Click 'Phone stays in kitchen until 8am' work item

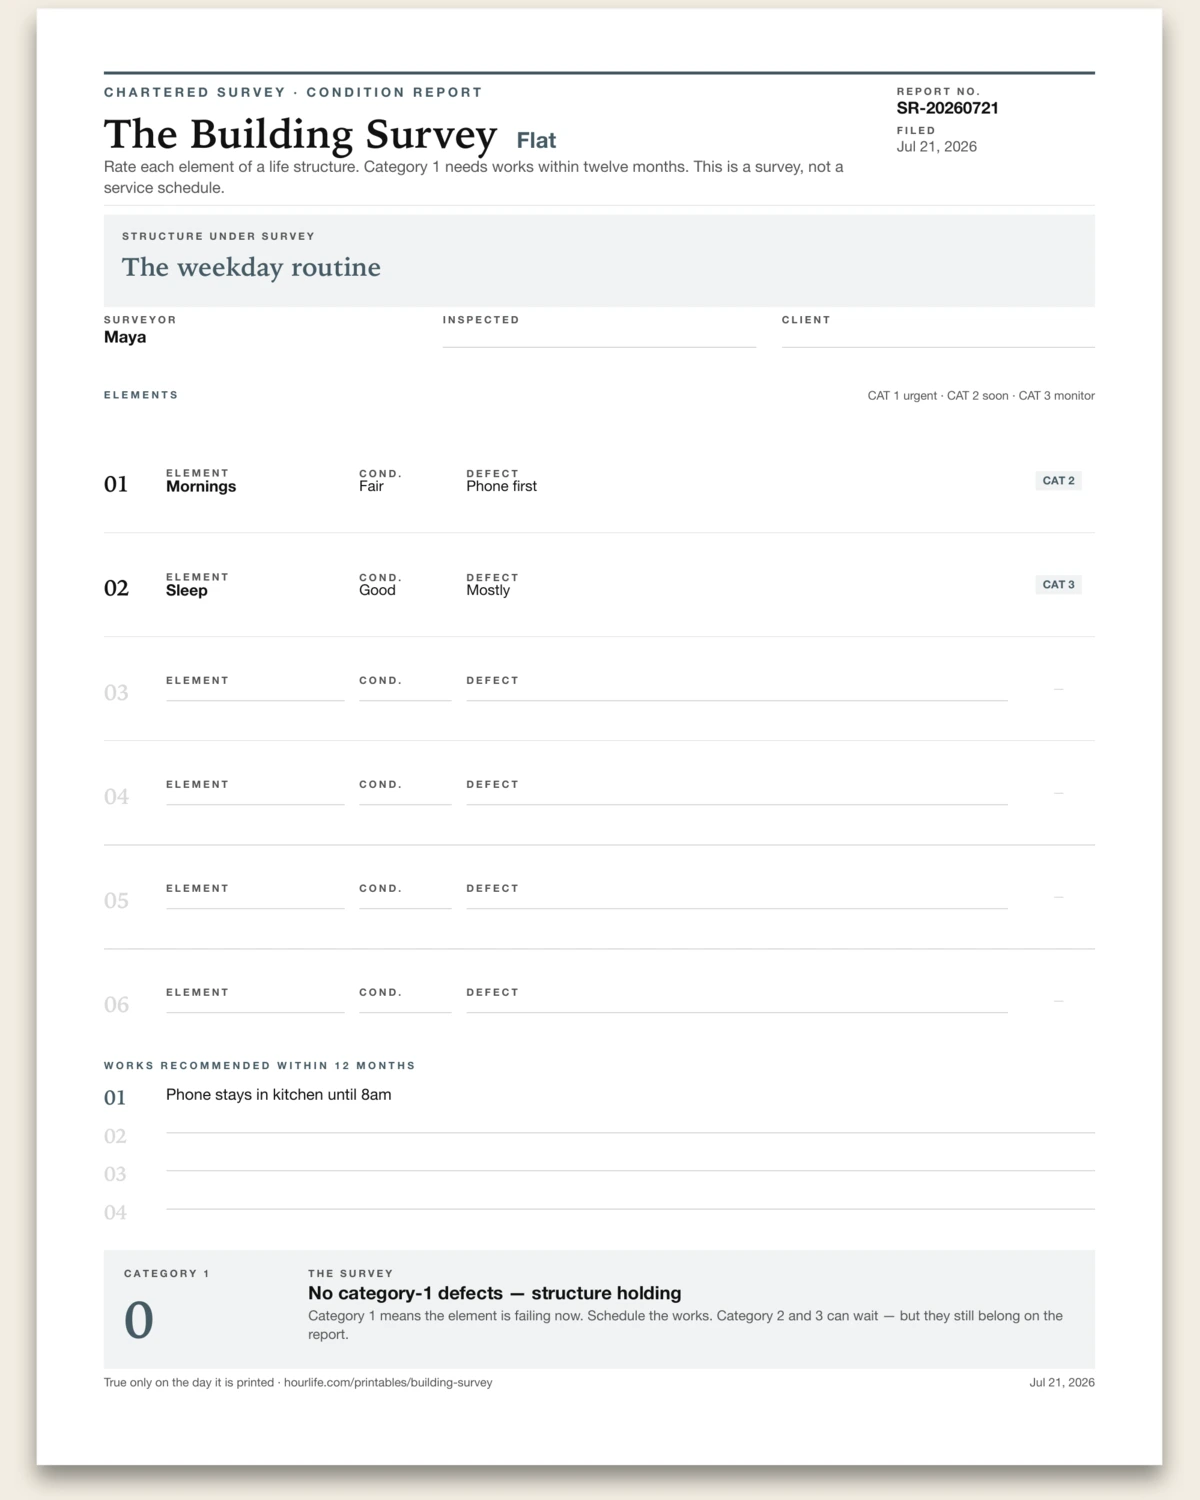point(278,1095)
